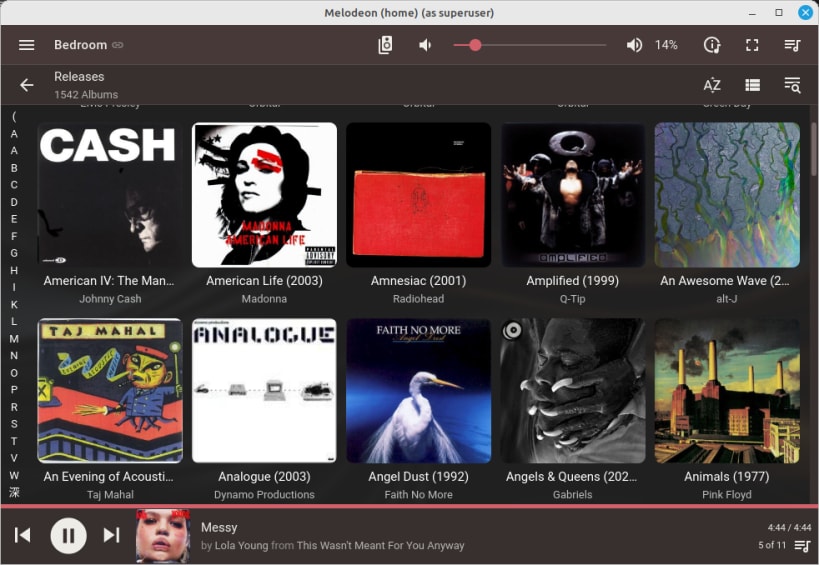
Task: Open Gabriels Angels & Queens cover
Action: [572, 391]
